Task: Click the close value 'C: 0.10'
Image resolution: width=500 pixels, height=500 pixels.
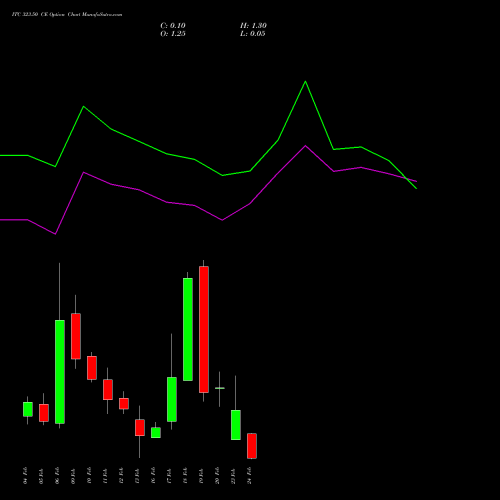Action: [173, 26]
